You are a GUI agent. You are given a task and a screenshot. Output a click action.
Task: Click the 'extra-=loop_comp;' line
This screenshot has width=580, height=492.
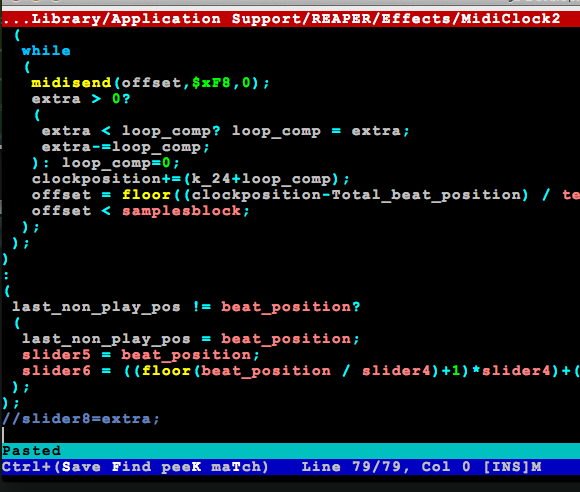(125, 147)
